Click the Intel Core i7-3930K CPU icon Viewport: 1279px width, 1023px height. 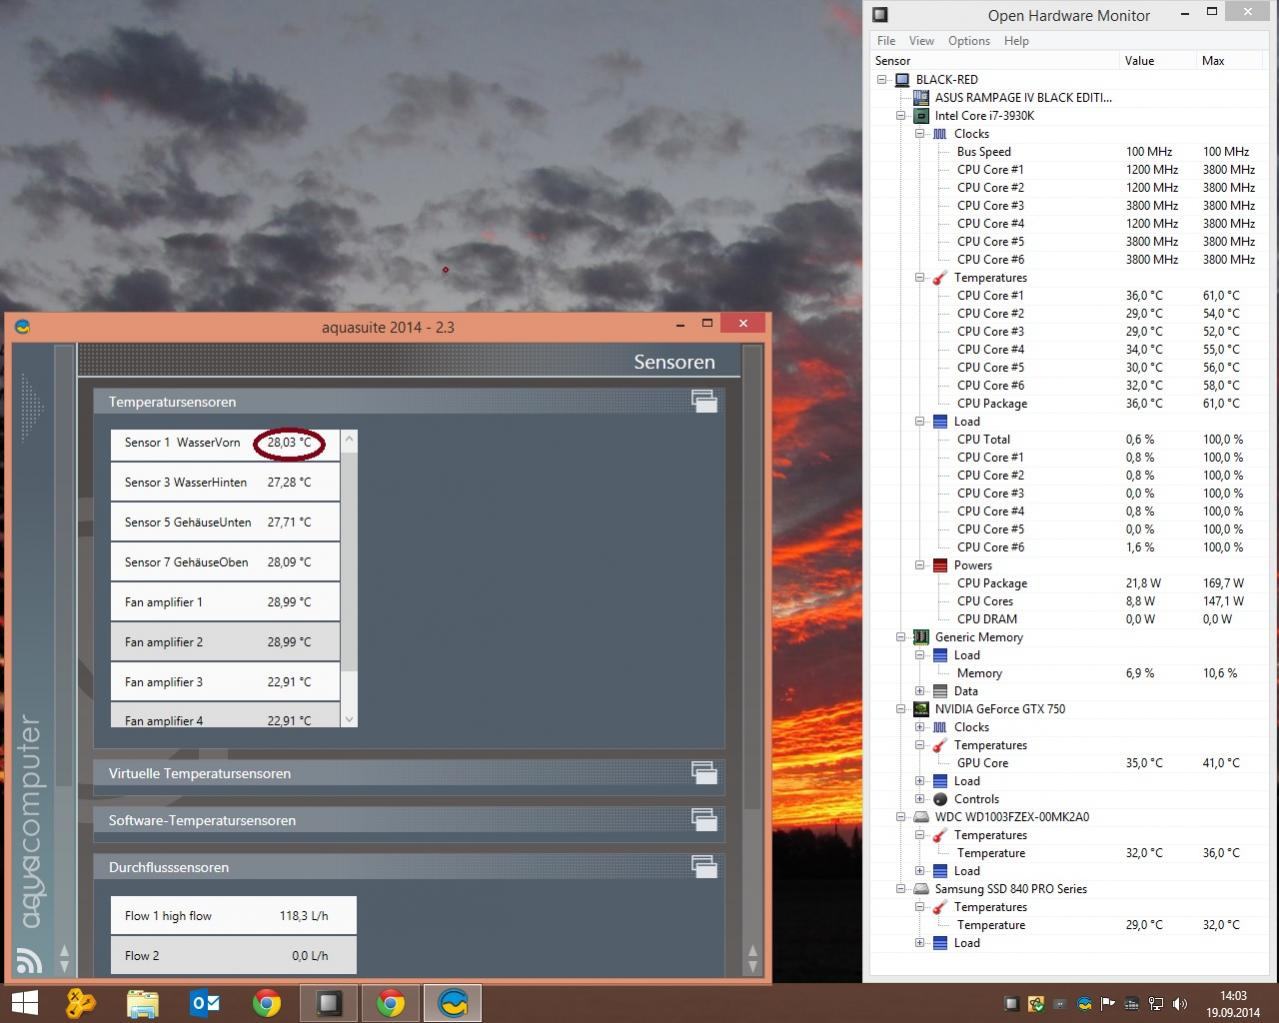point(921,115)
